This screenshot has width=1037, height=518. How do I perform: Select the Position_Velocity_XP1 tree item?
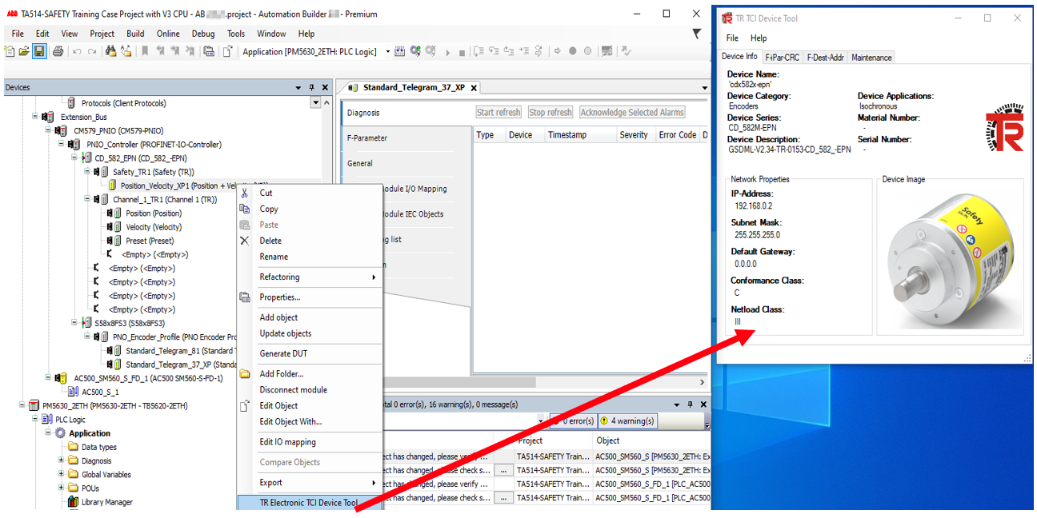point(160,185)
